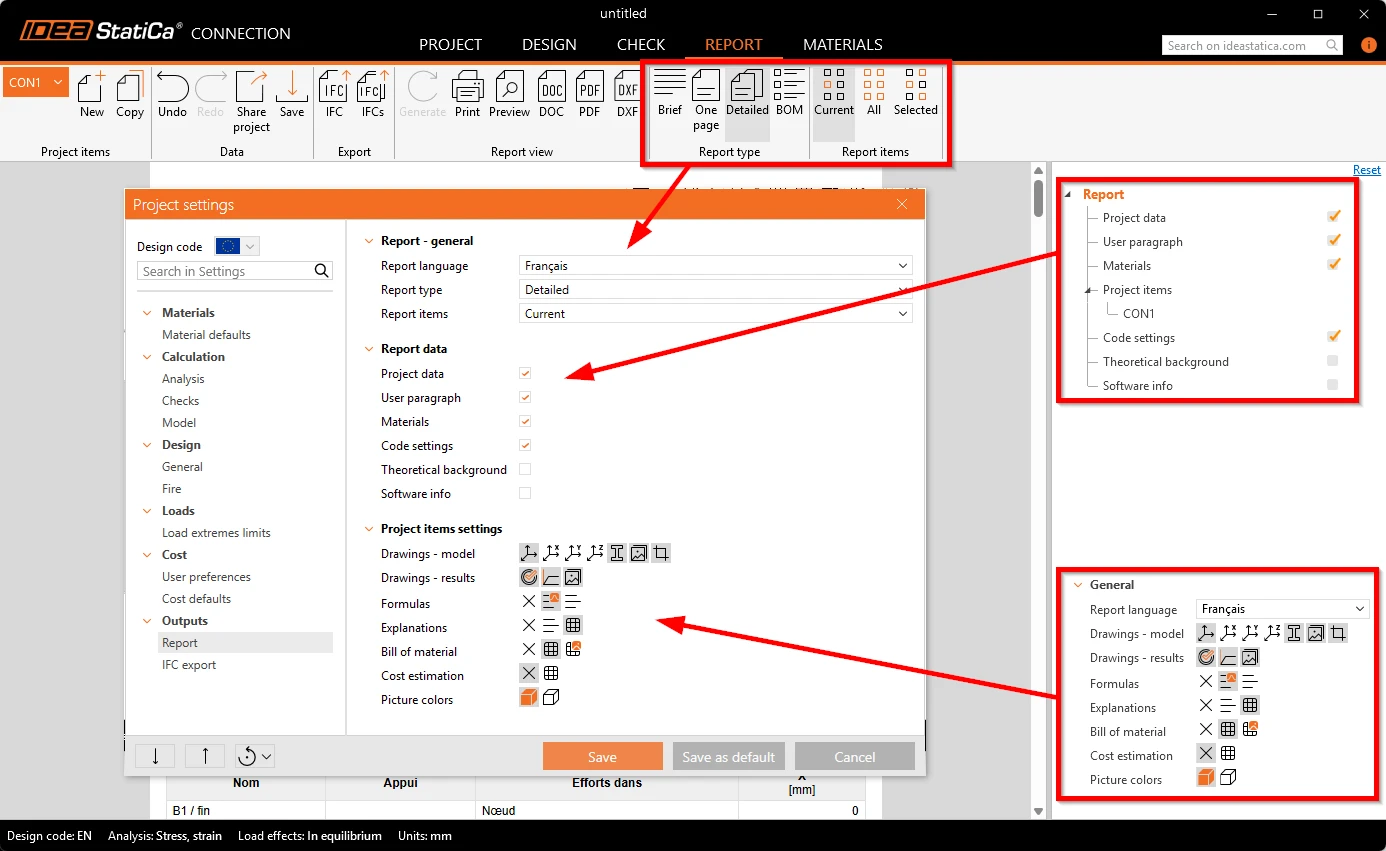Open Design code flag dropdown
Viewport: 1386px width, 851px height.
tap(237, 246)
